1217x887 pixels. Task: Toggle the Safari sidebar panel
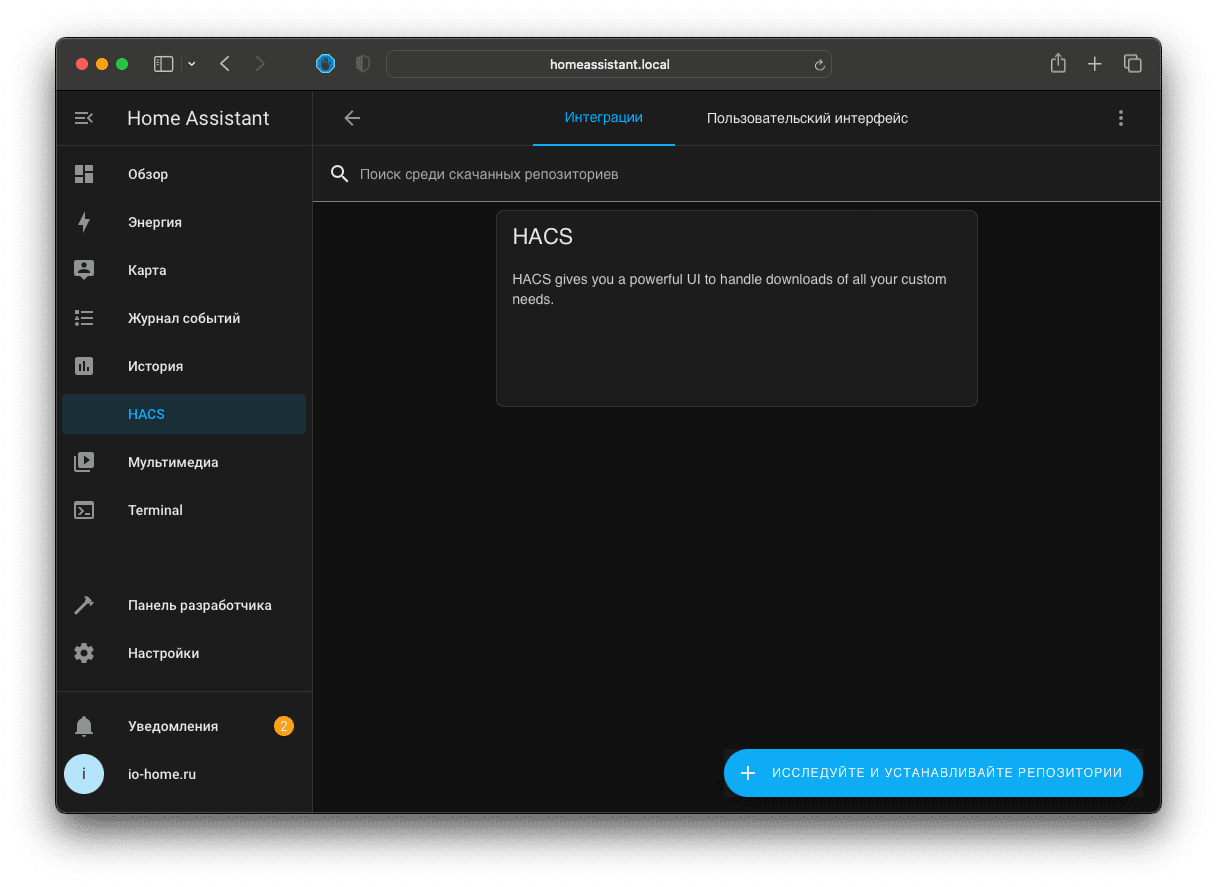click(163, 64)
